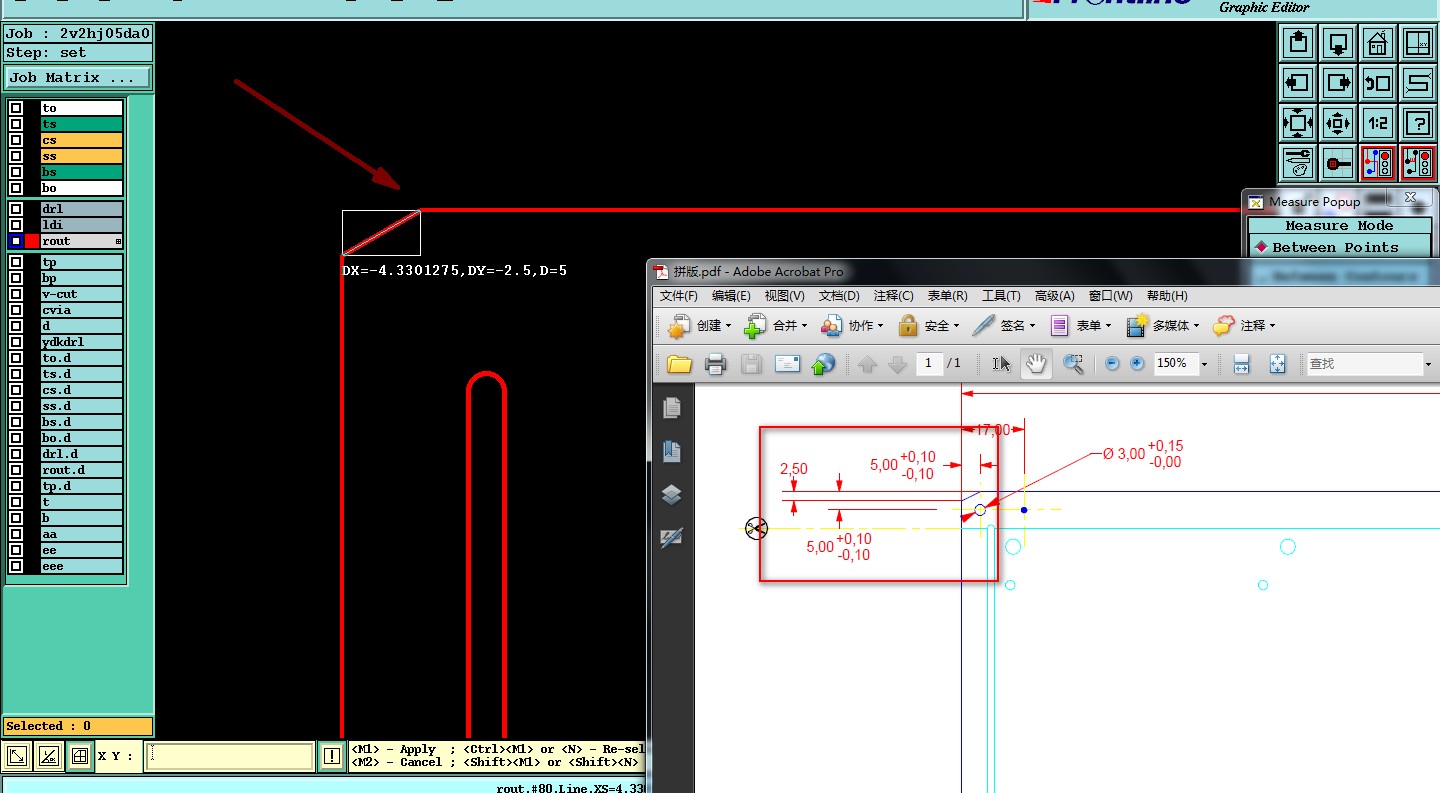Click the exclamation mark button beside XY field

click(332, 757)
